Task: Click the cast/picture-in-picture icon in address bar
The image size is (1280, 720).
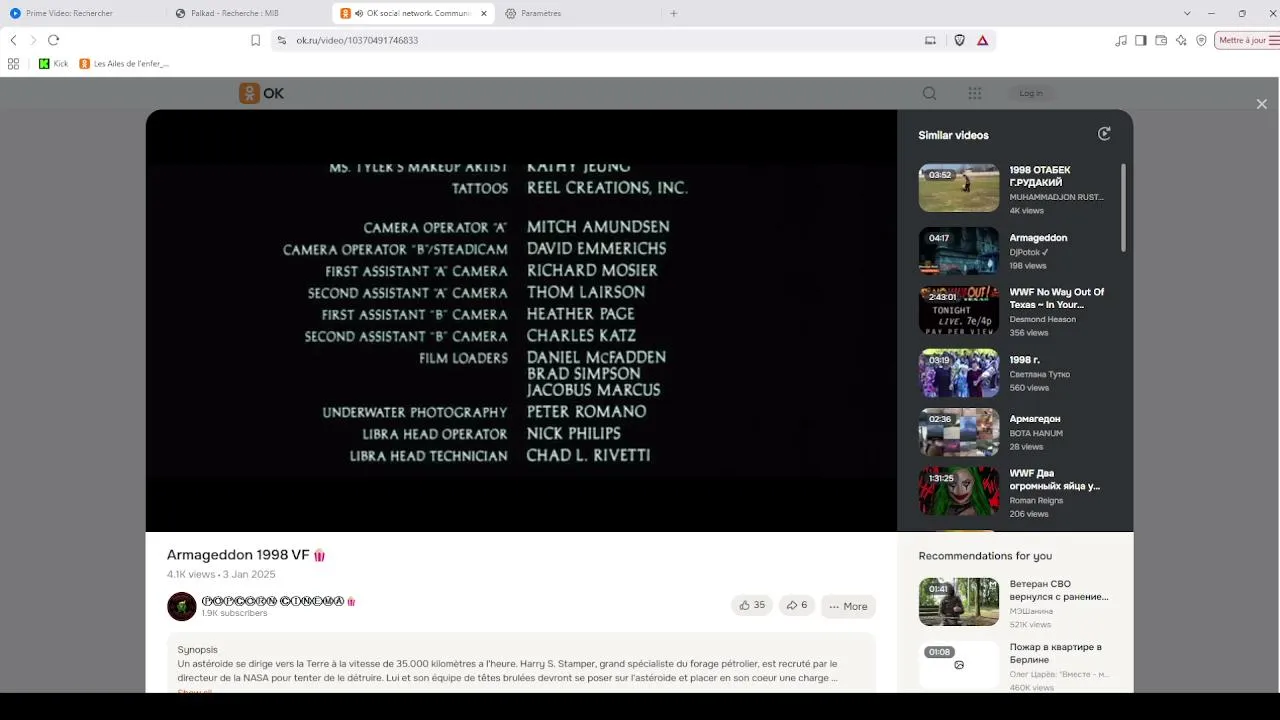Action: (x=930, y=40)
